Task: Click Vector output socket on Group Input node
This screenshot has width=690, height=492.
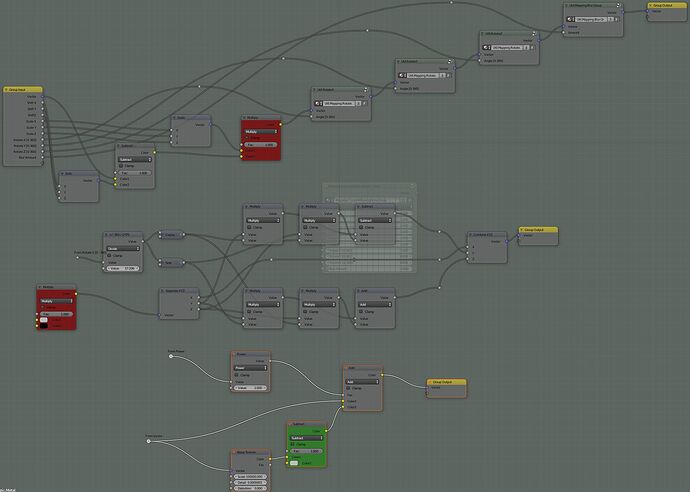Action: pyautogui.click(x=43, y=96)
